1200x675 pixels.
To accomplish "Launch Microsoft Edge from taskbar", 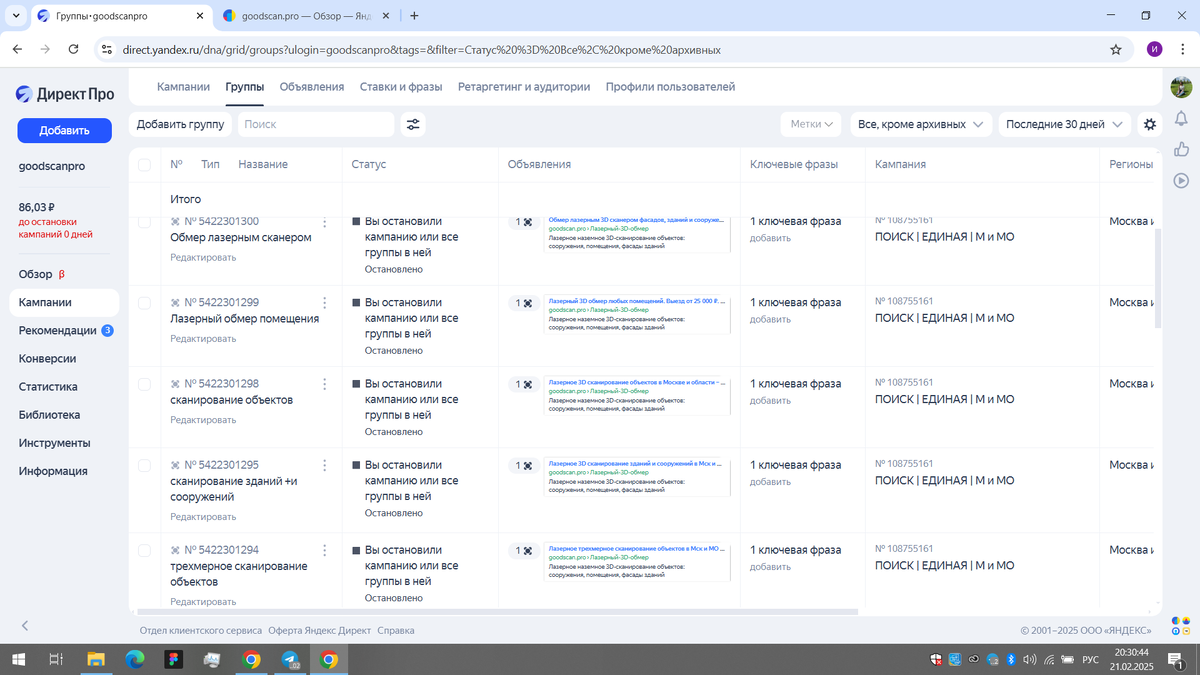I will tap(135, 660).
